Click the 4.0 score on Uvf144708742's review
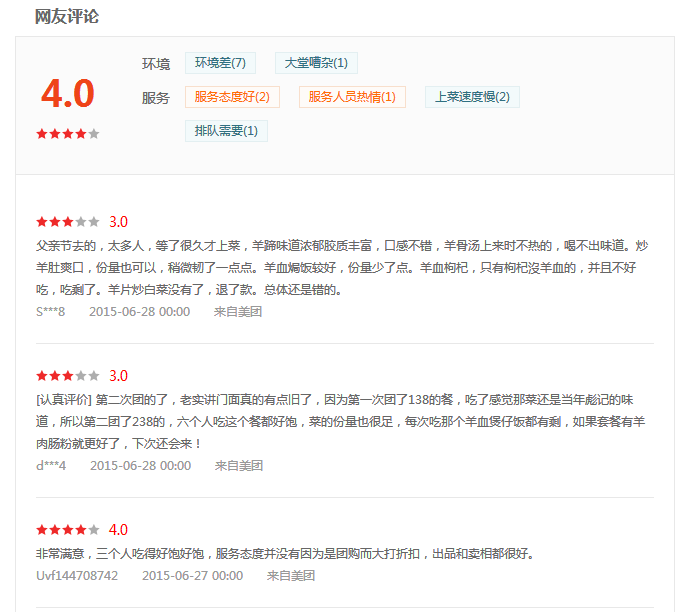Viewport: 688px width, 612px height. 118,530
